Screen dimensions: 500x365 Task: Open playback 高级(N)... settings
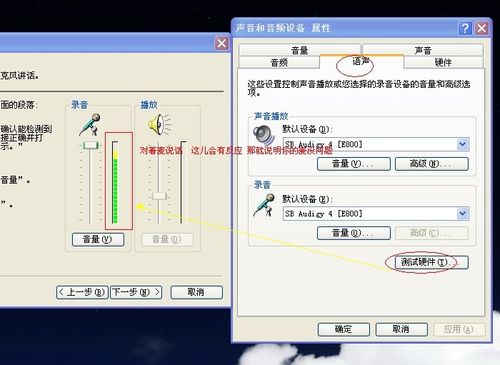click(432, 164)
